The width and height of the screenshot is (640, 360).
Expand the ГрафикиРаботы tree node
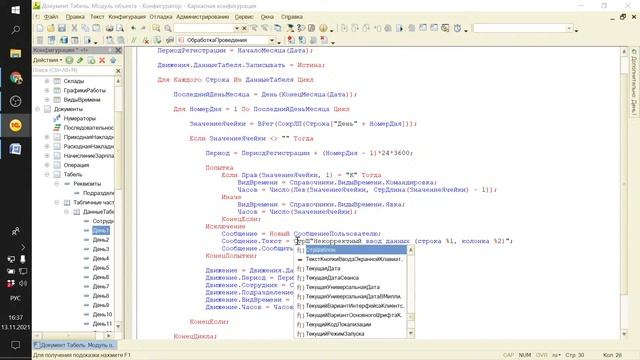coord(47,90)
